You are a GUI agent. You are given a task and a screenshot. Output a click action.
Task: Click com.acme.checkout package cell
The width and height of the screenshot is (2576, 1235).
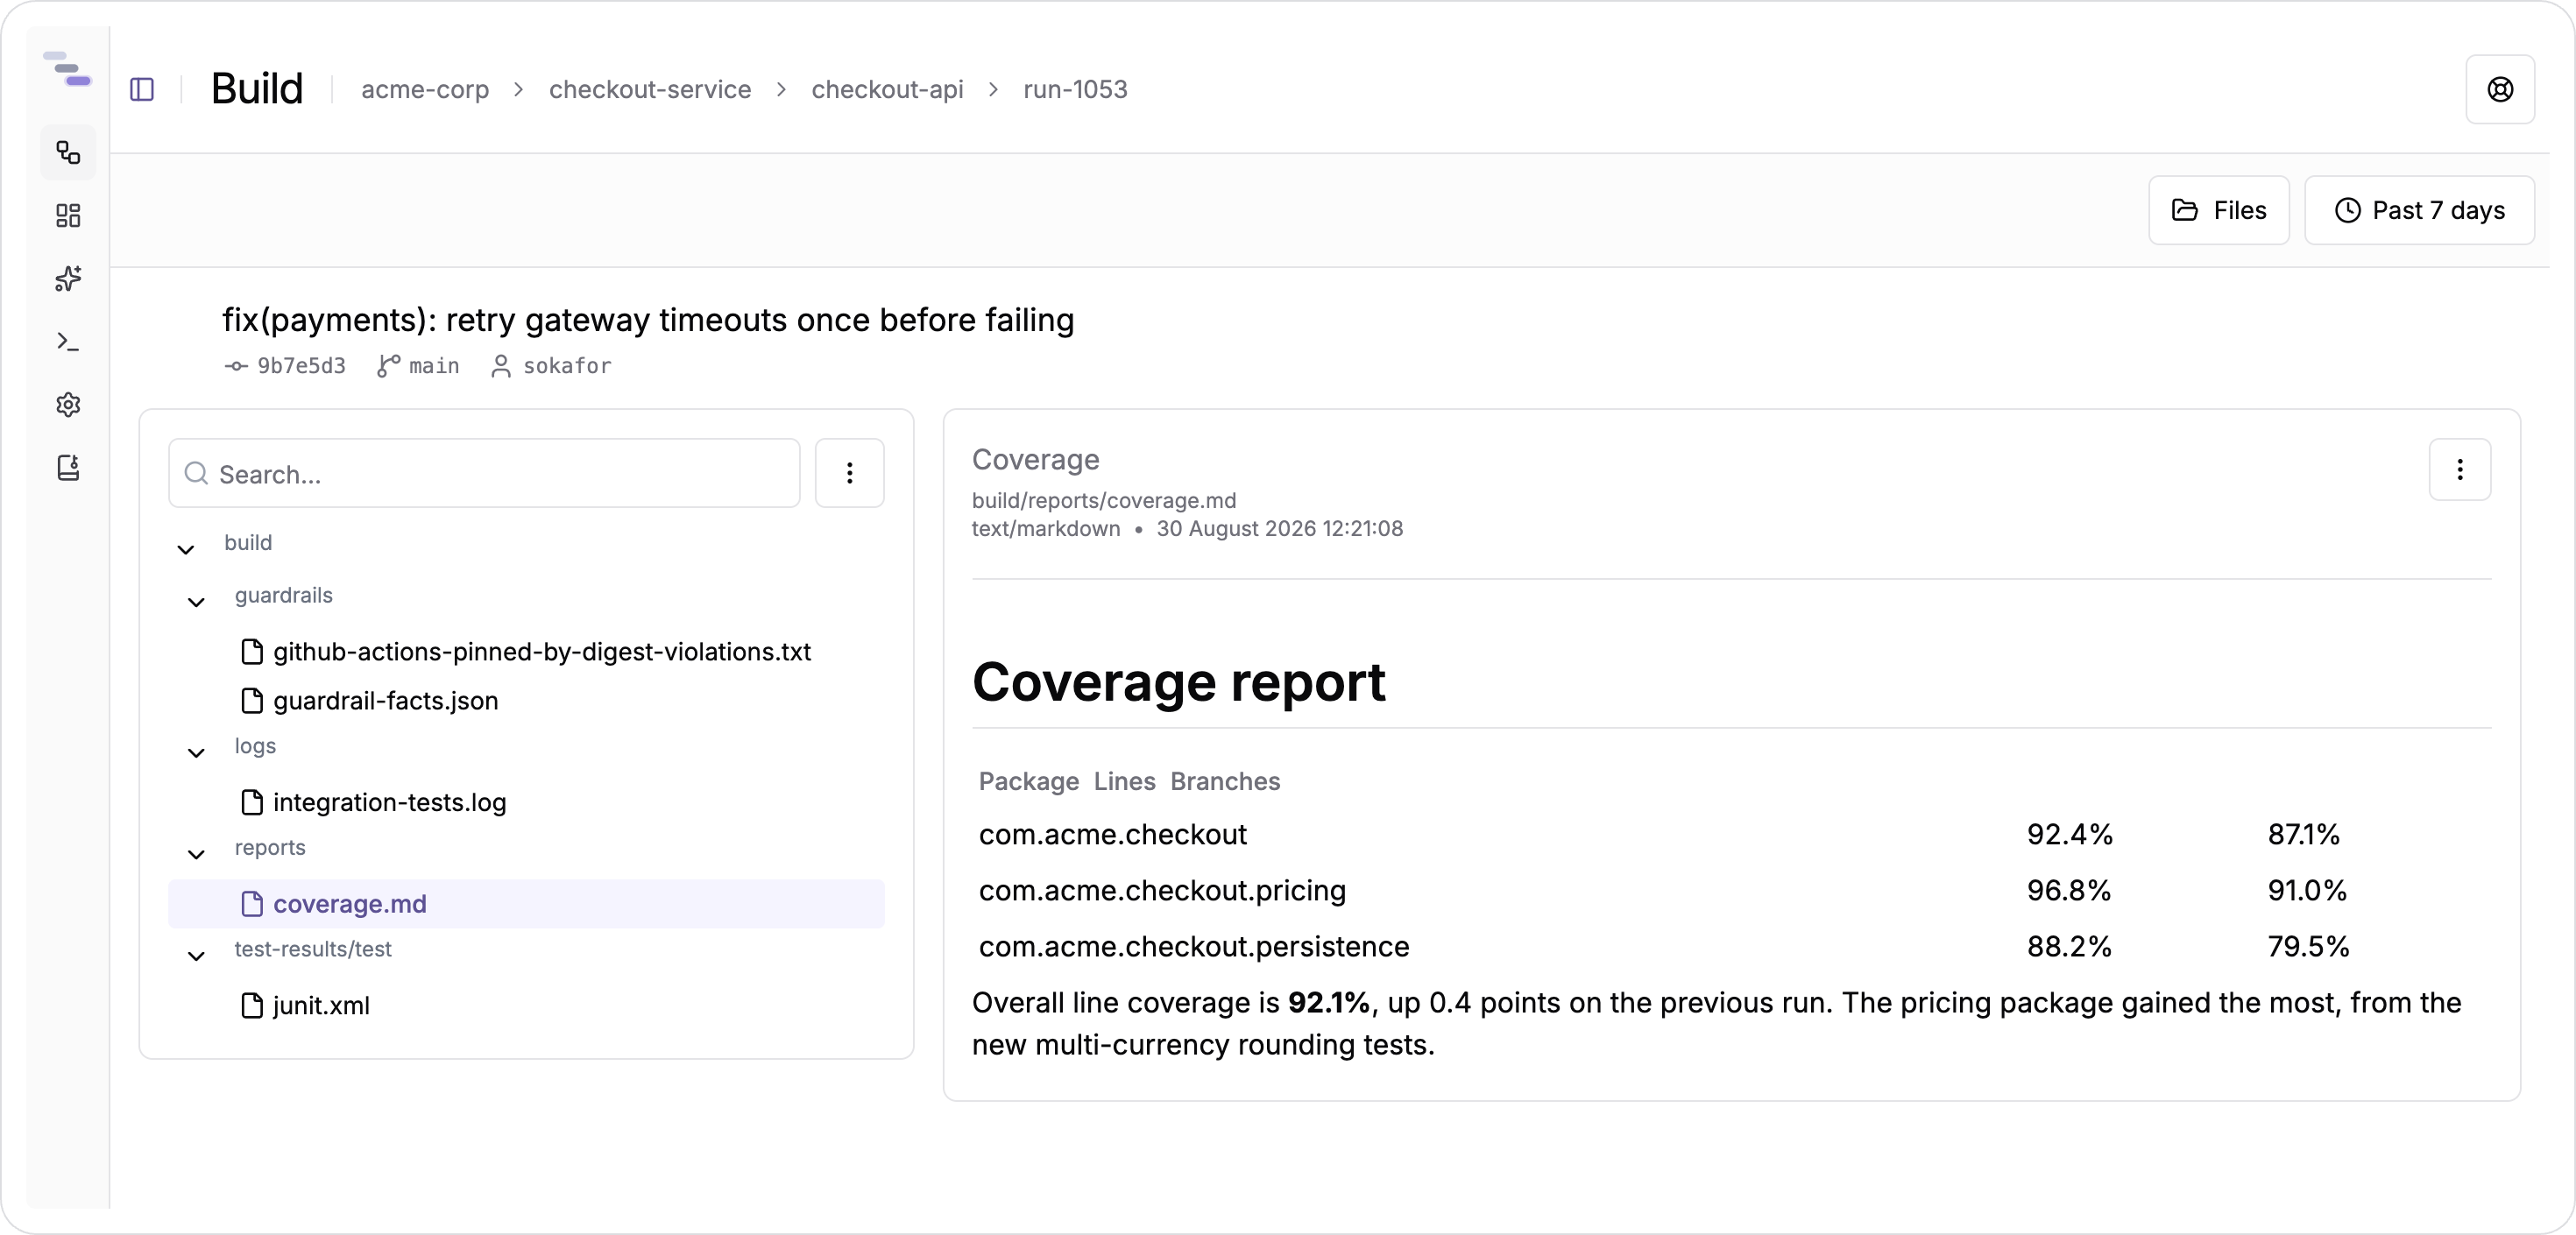point(1112,835)
